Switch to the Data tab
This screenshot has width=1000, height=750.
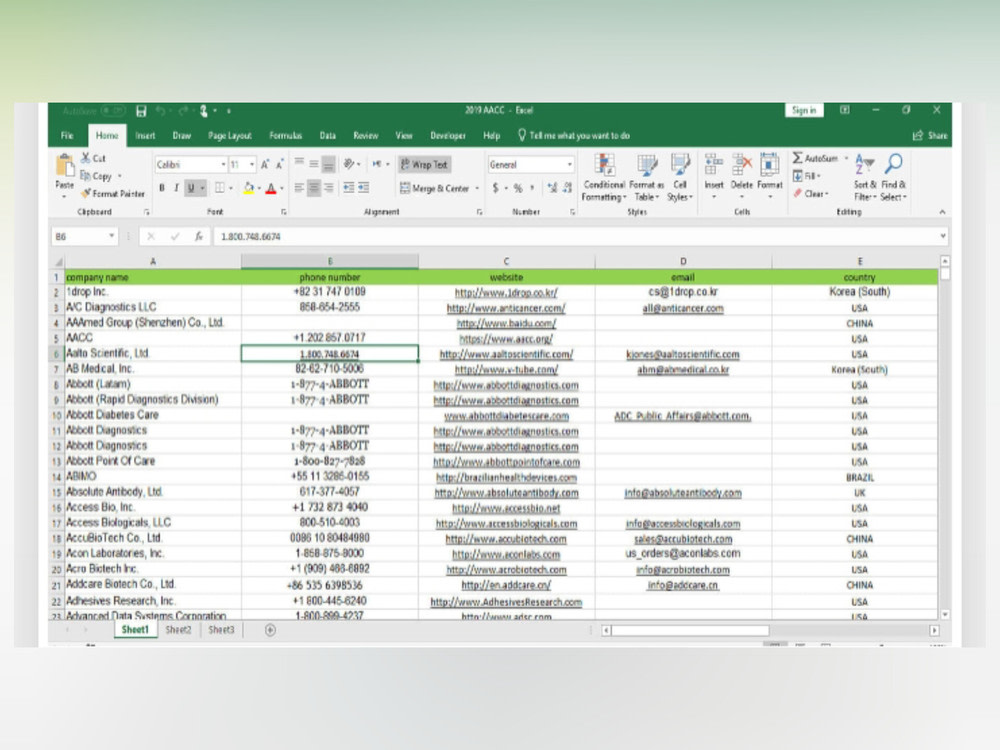pos(328,135)
